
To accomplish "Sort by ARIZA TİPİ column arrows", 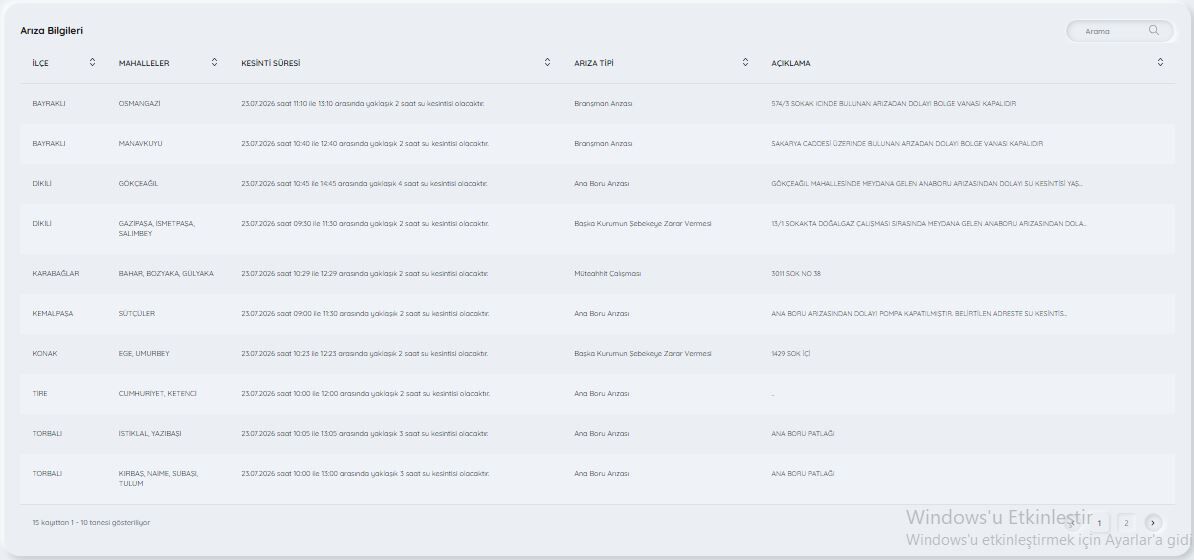I will click(745, 62).
